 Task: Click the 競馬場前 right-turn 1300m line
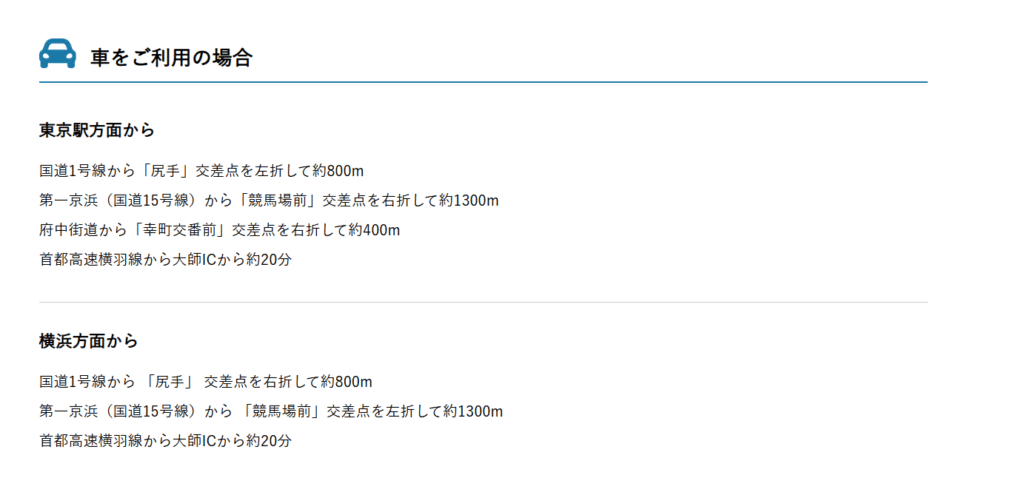pos(269,200)
